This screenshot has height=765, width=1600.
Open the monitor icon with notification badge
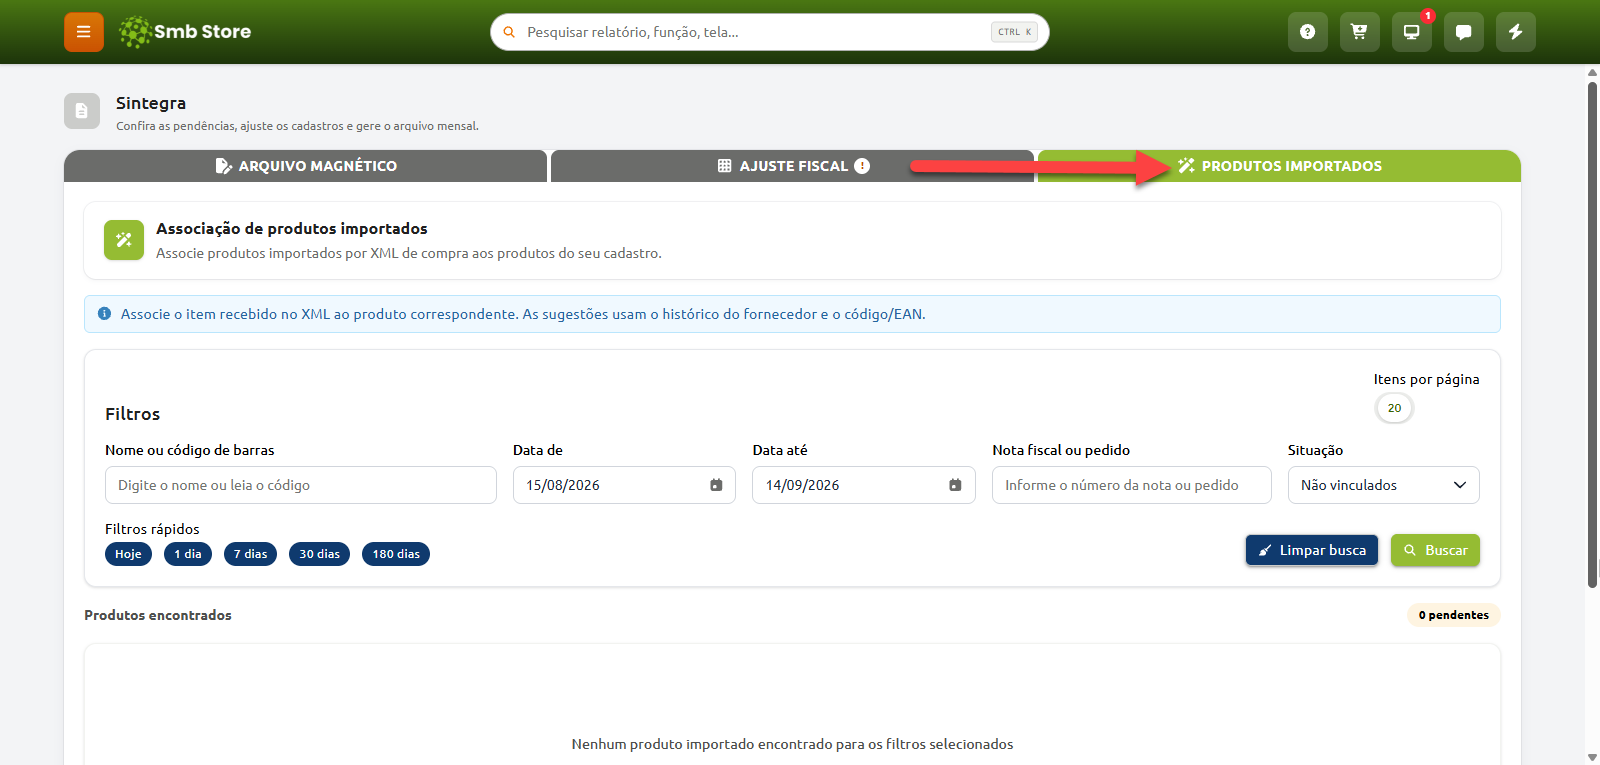click(1412, 32)
